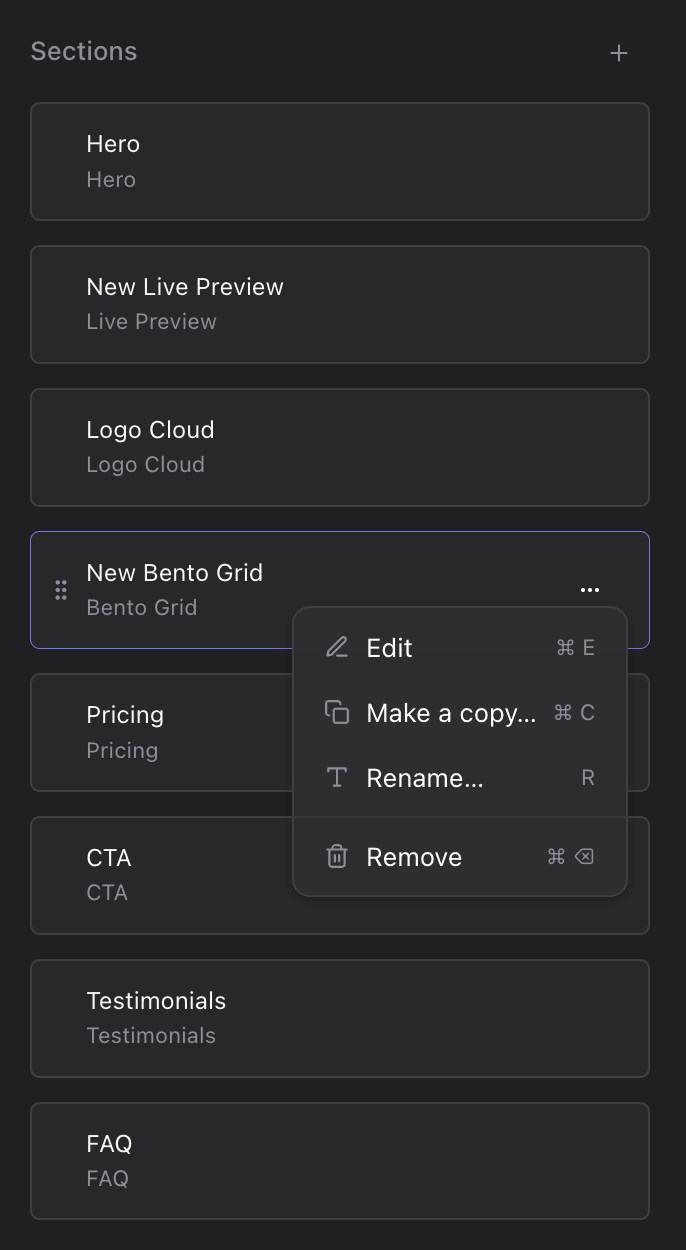Image resolution: width=686 pixels, height=1250 pixels.
Task: Click the ⌘ E shortcut hint
Action: 576,648
